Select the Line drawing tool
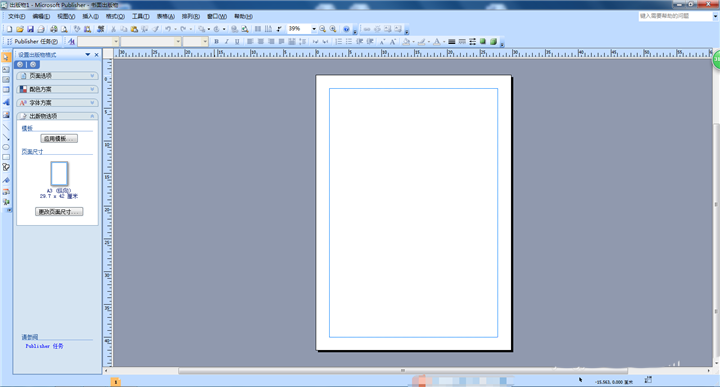 point(6,127)
